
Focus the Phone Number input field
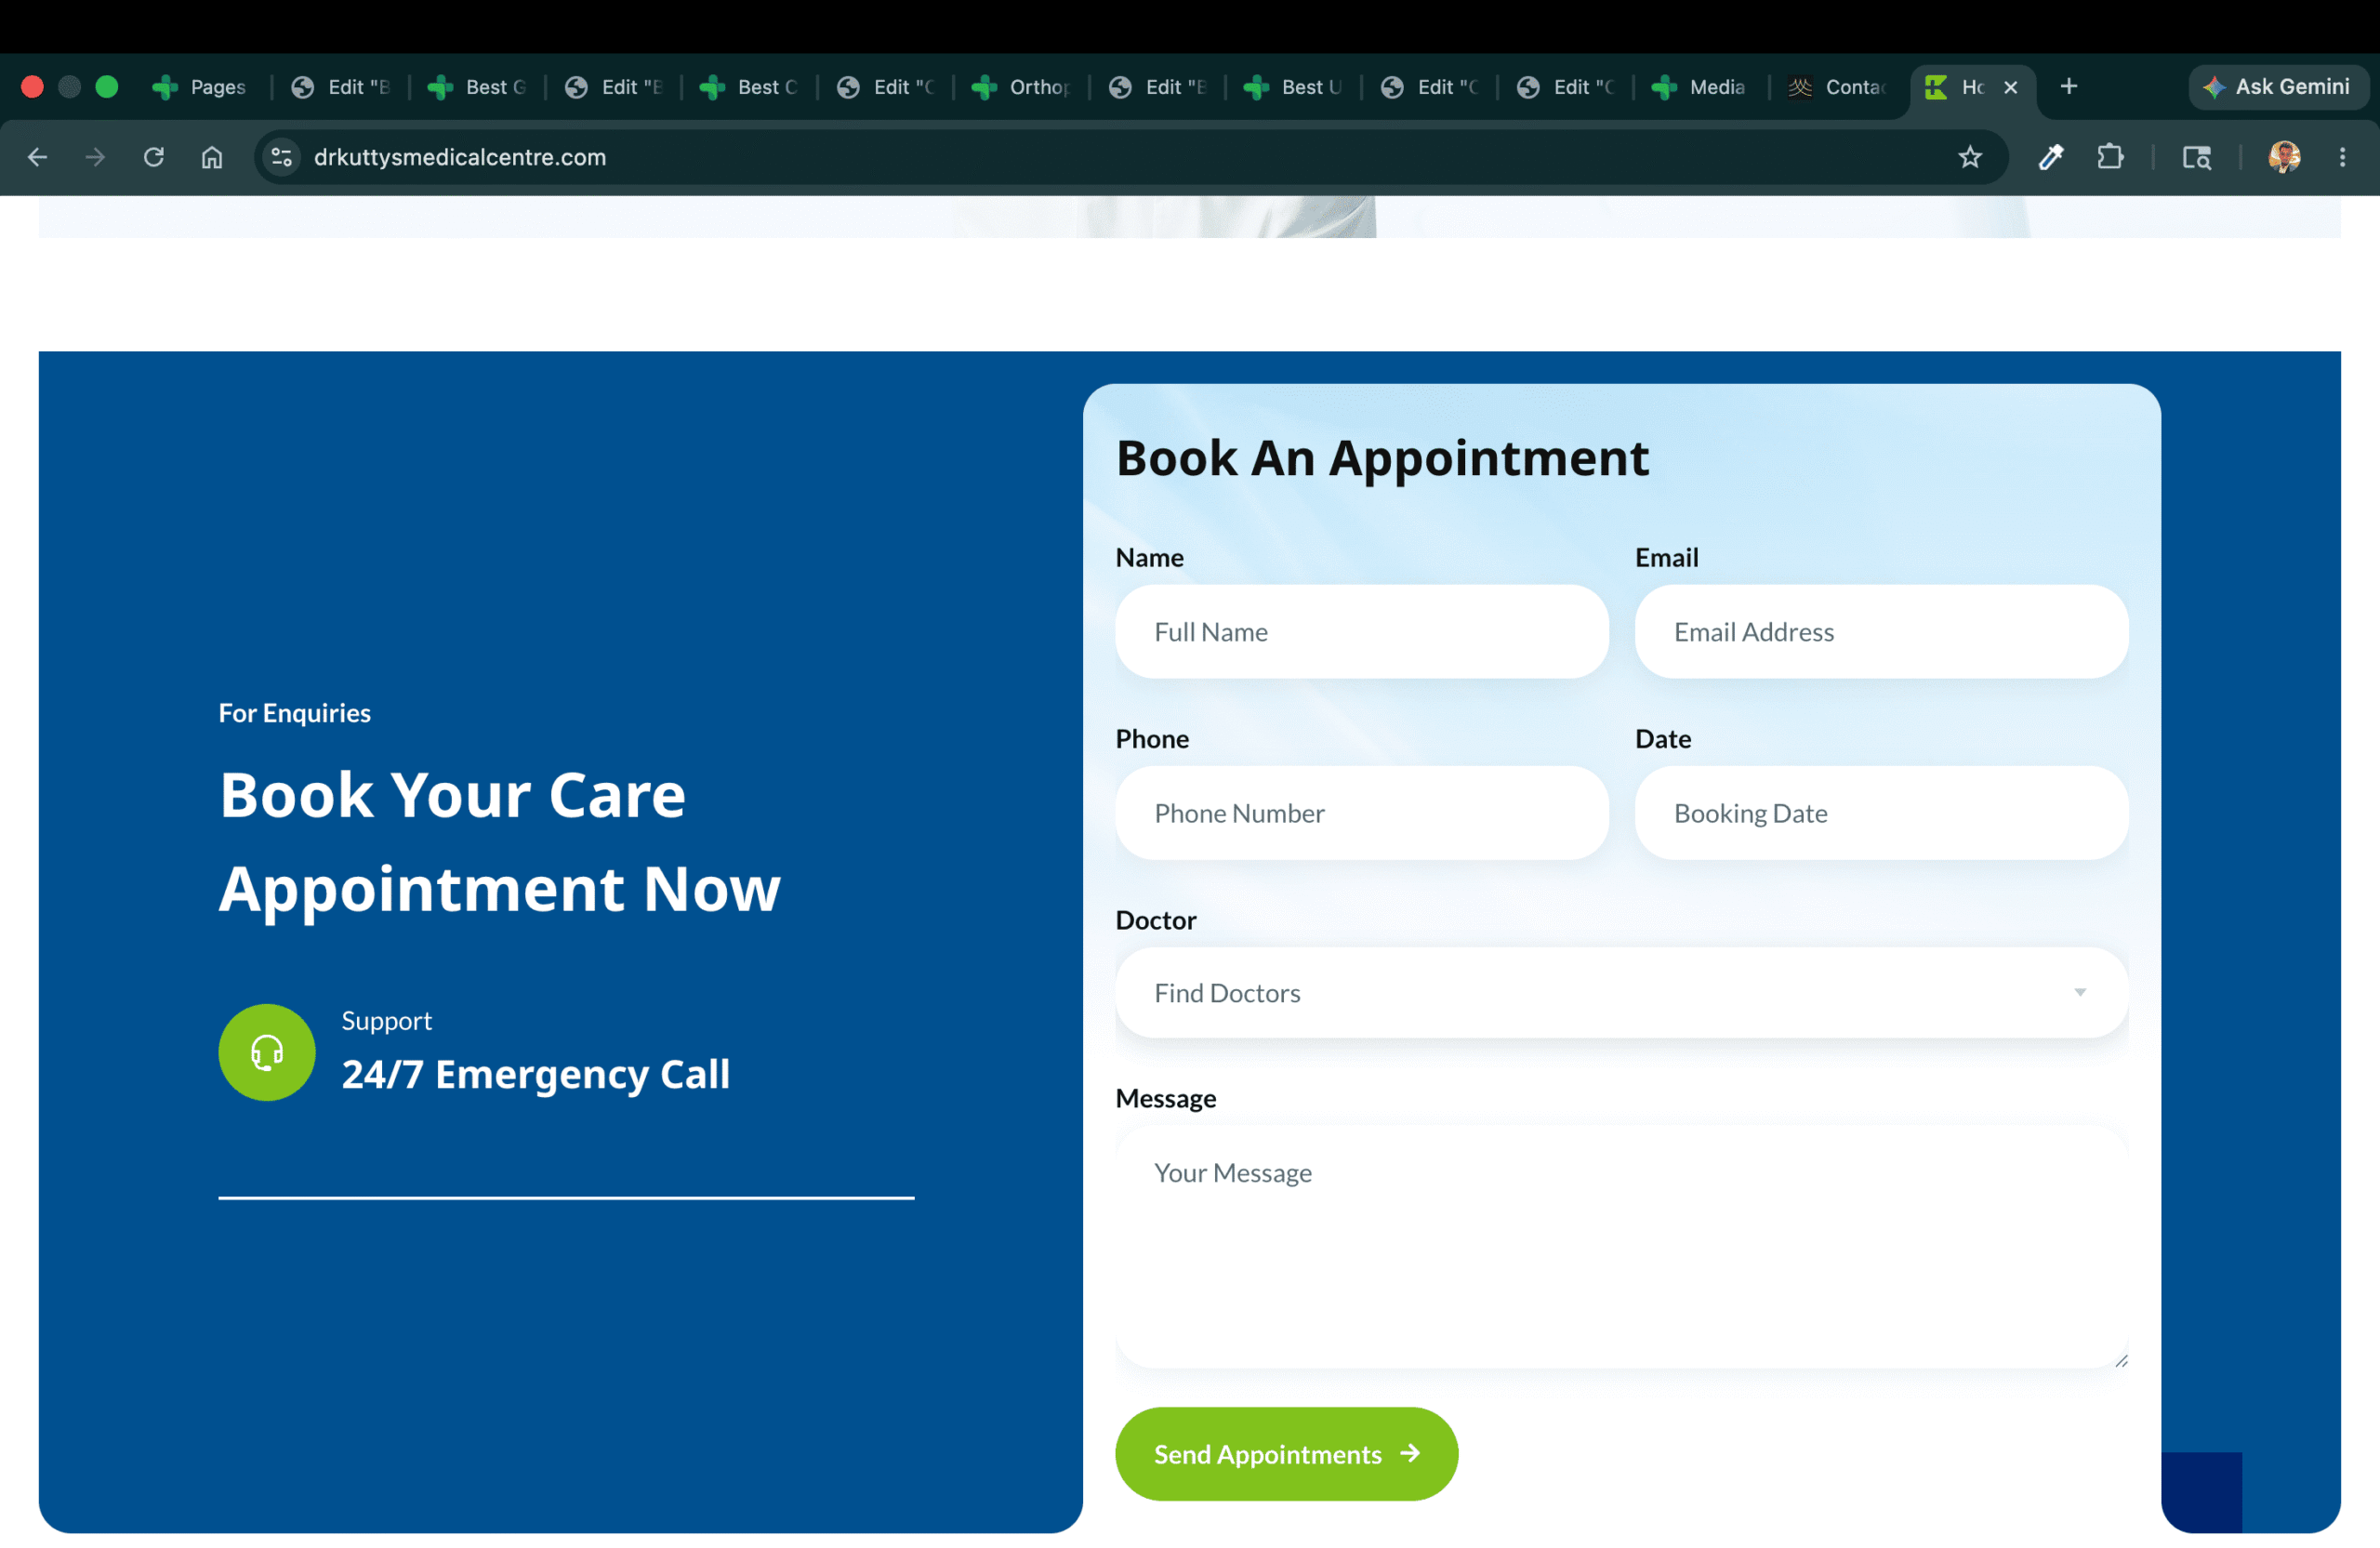pos(1361,813)
